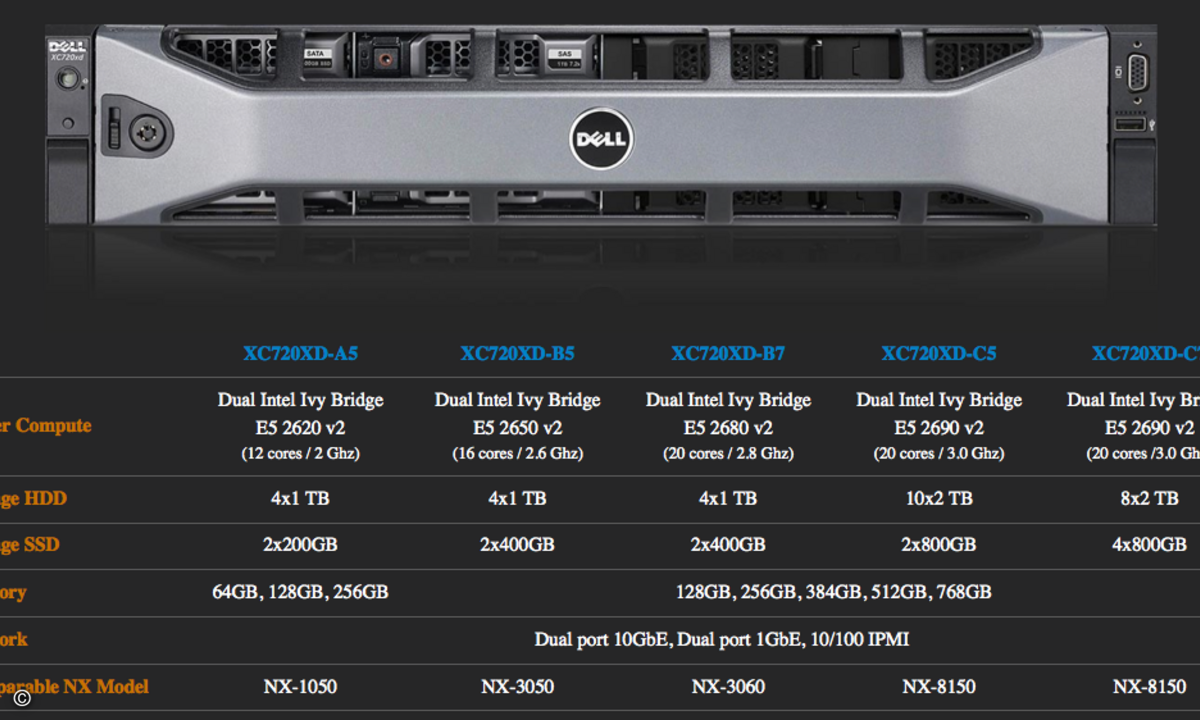1200x720 pixels.
Task: Open the XC720XD-B5 model heading
Action: (x=517, y=353)
